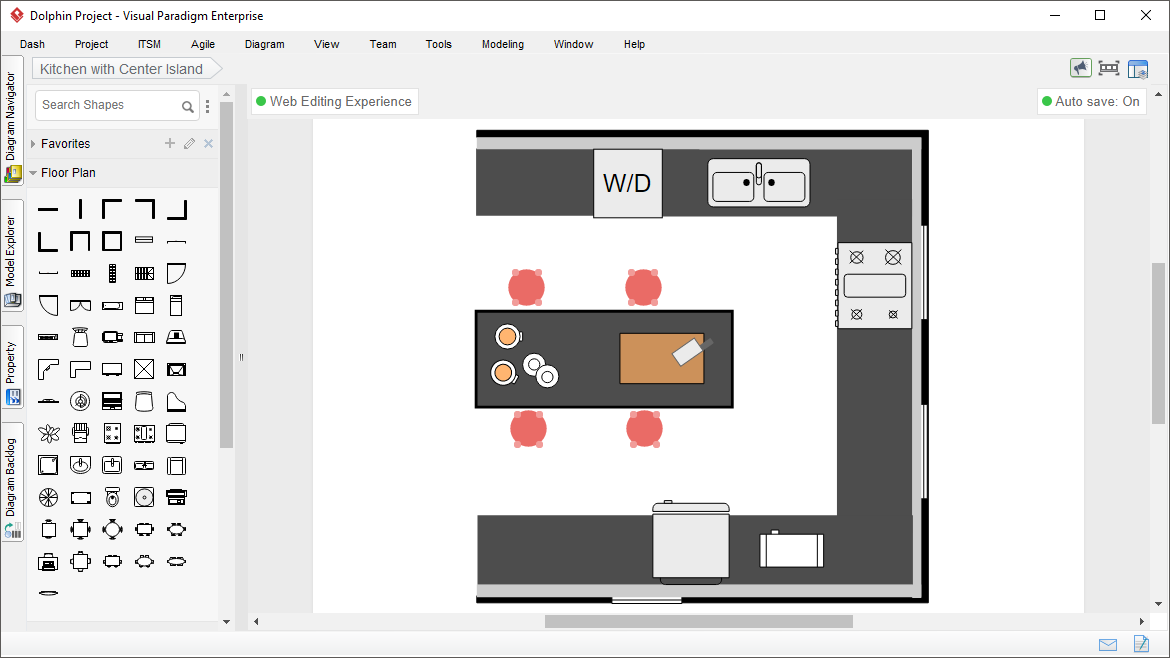
Task: Pick the square table with four chairs
Action: tap(80, 530)
